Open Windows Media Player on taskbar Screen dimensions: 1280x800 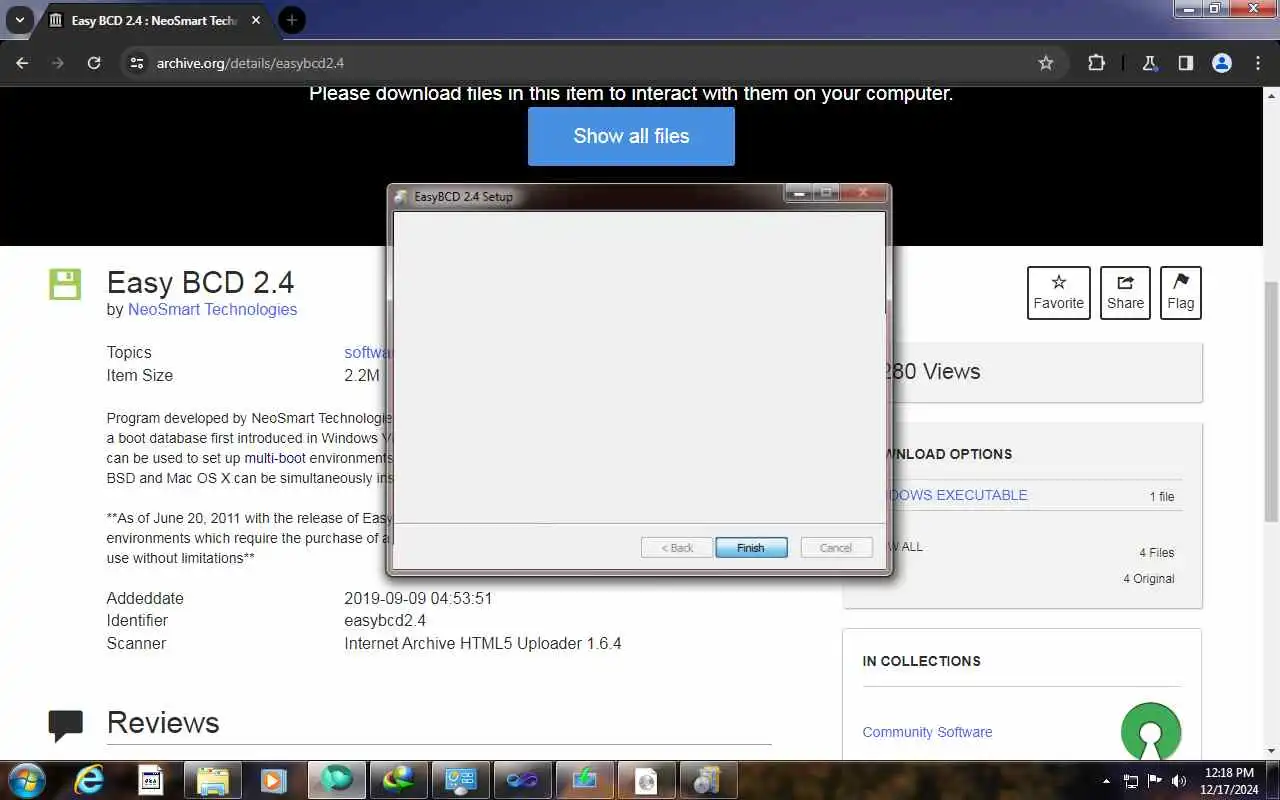pyautogui.click(x=272, y=780)
